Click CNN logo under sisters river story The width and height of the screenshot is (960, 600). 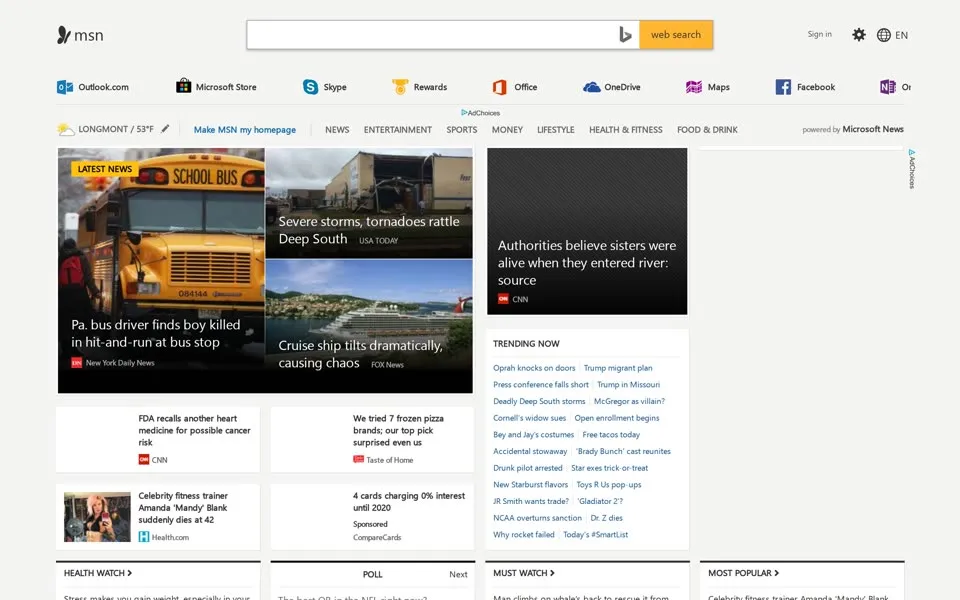[503, 299]
